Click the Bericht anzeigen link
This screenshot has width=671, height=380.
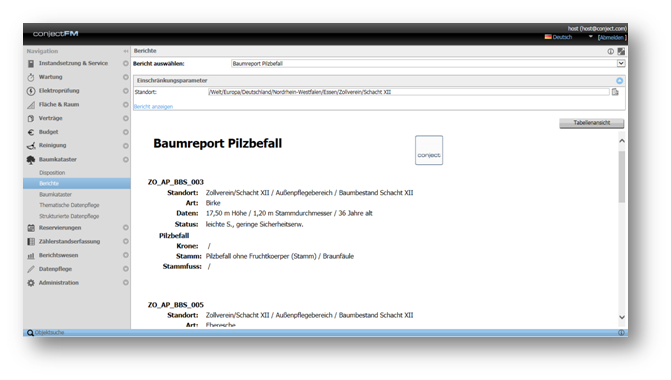153,107
